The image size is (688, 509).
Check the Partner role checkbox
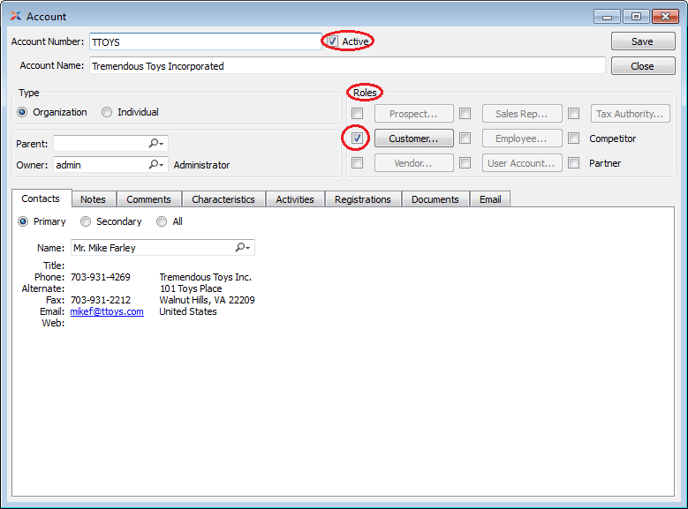(x=574, y=163)
